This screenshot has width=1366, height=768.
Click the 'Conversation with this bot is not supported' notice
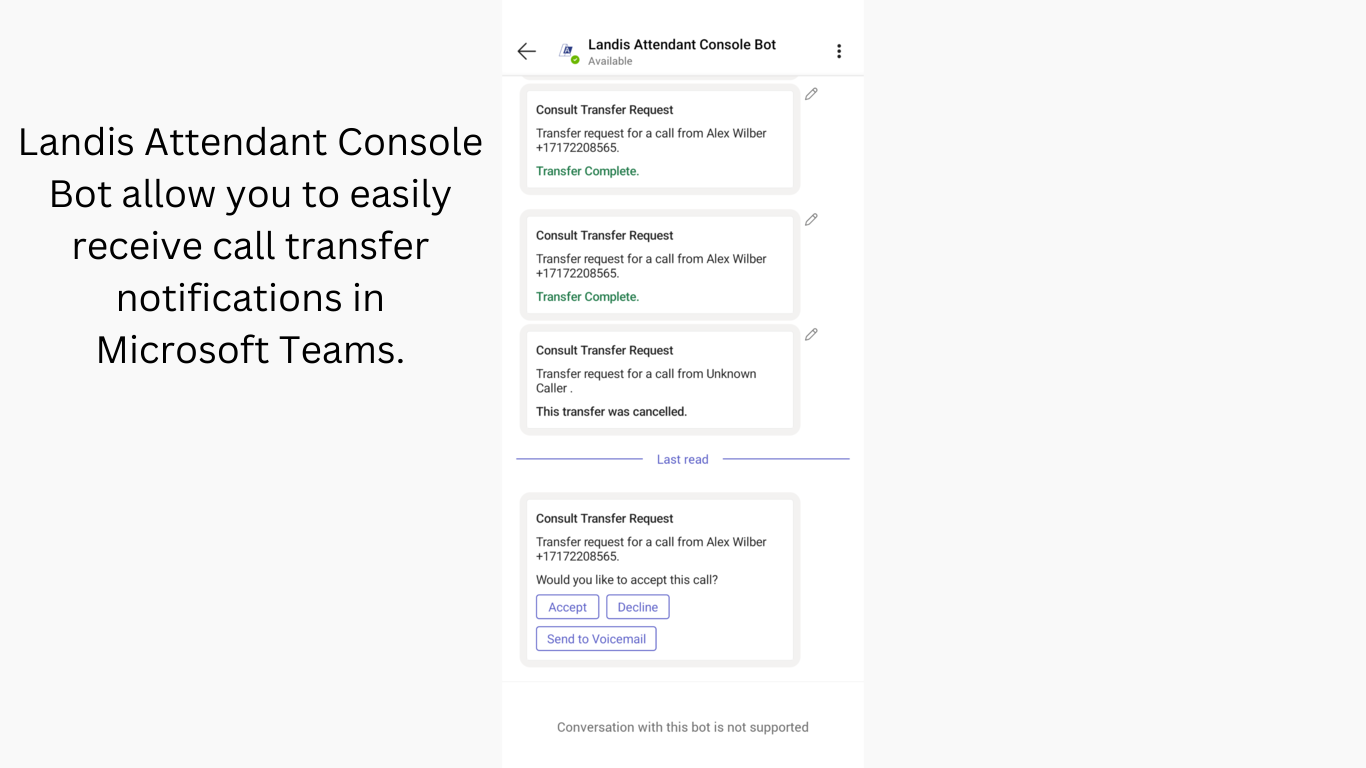pyautogui.click(x=682, y=727)
